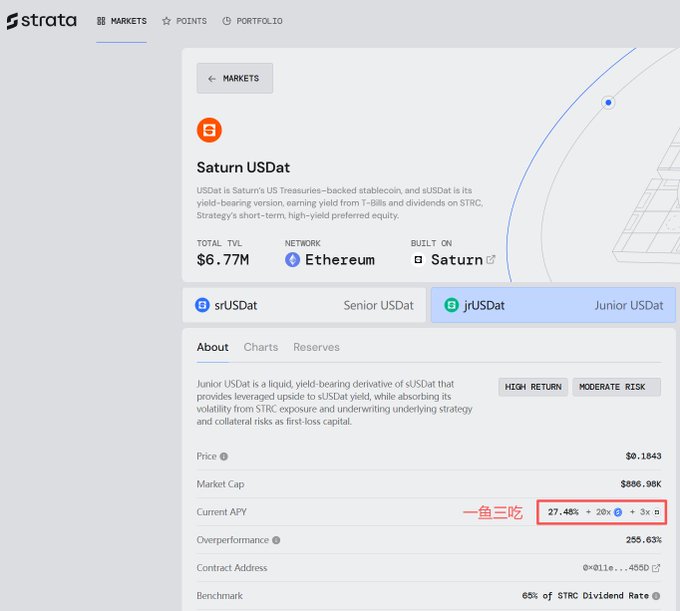The image size is (680, 611).
Task: Click the contract address 0x011e...455D
Action: [x=615, y=568]
